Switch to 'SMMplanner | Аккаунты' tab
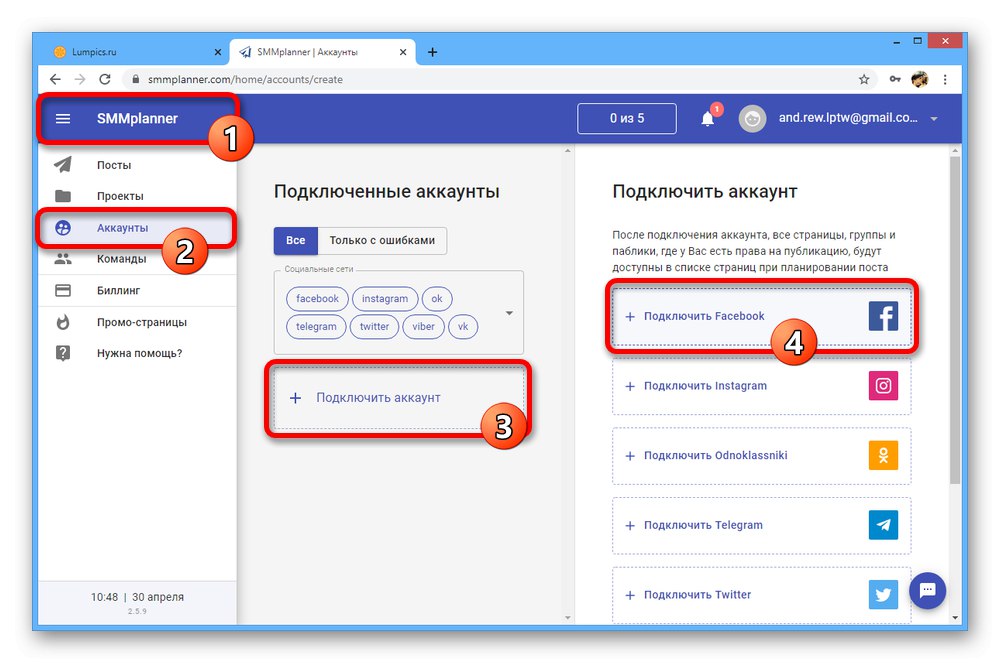 [x=321, y=52]
